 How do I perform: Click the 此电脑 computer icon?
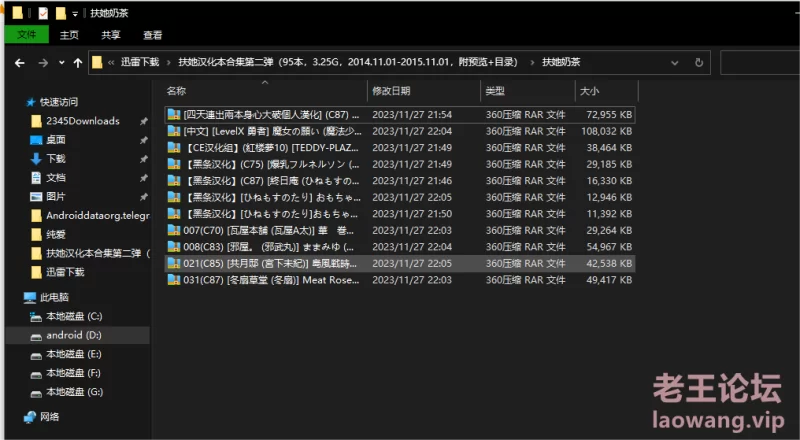click(30, 297)
